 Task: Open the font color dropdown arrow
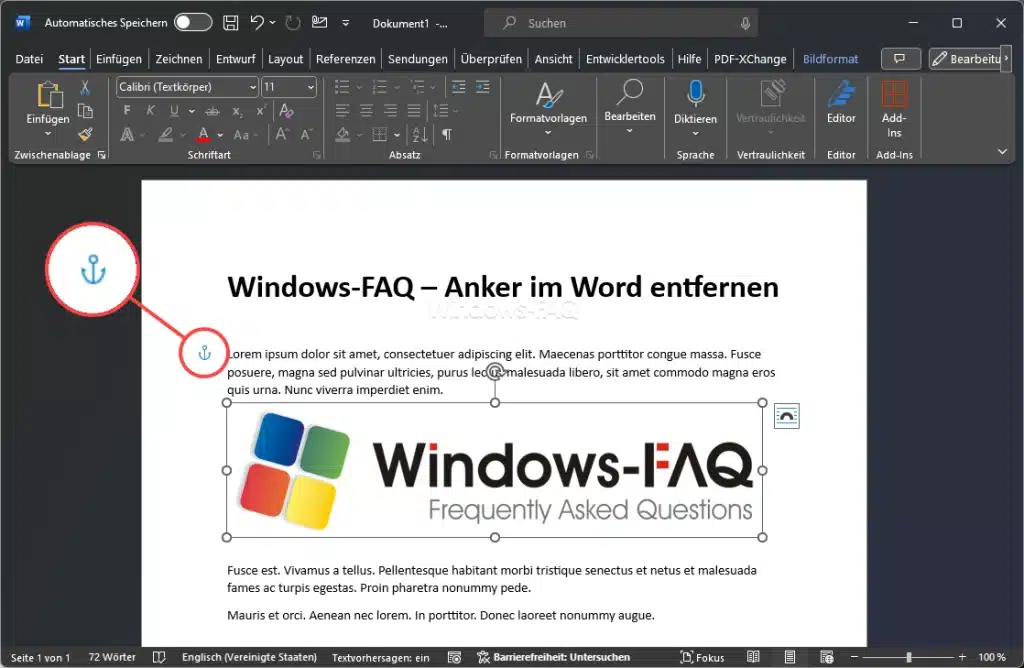pos(220,135)
